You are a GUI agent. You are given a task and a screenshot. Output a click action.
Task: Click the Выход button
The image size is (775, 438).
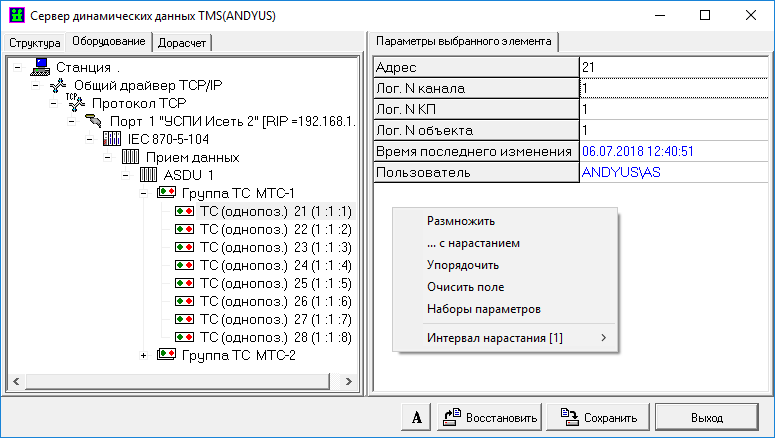coord(706,417)
